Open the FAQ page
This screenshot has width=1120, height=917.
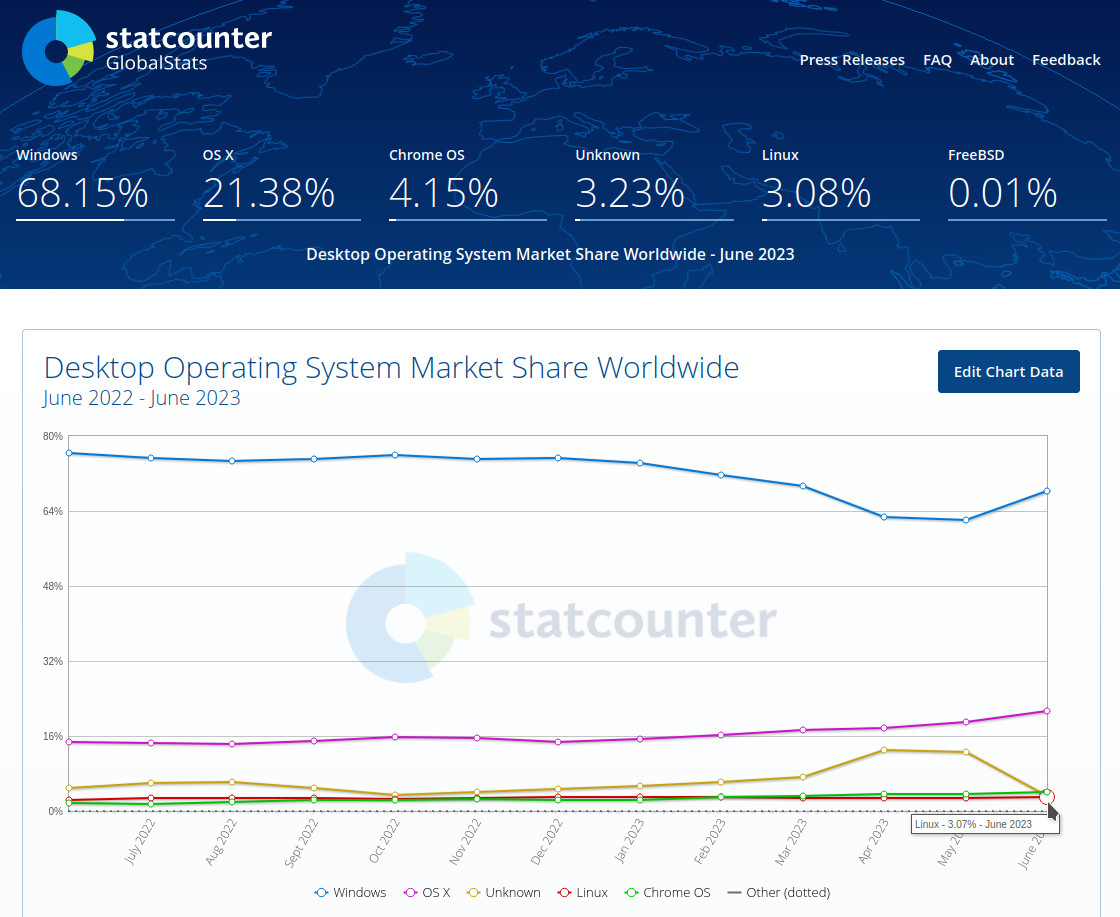point(937,60)
